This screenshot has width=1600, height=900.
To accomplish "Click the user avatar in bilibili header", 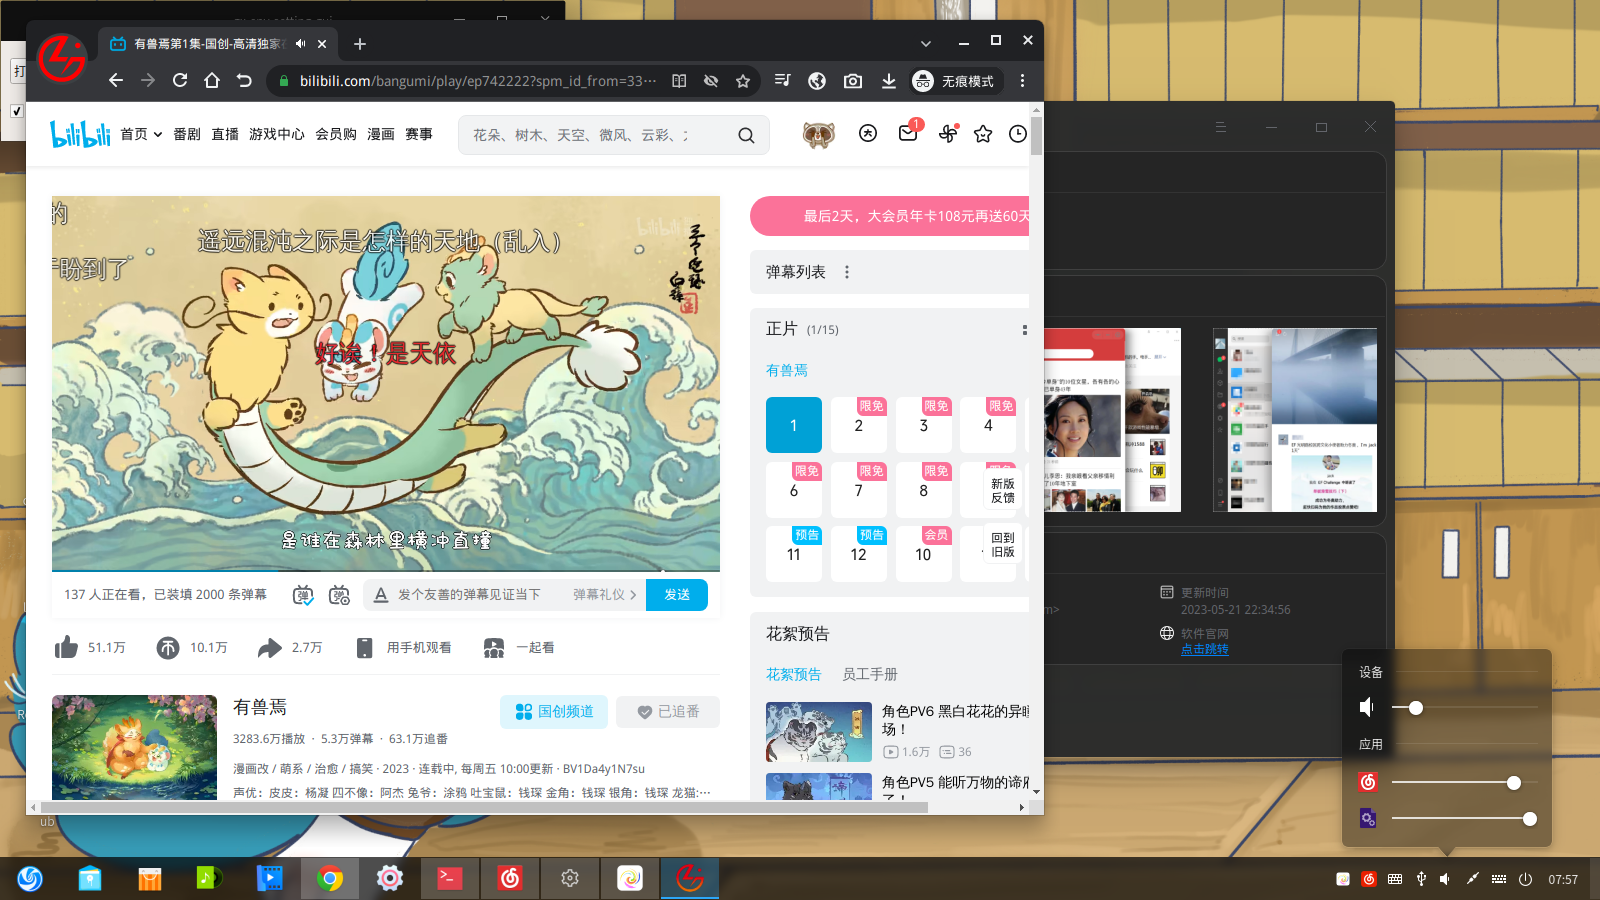I will pyautogui.click(x=819, y=134).
